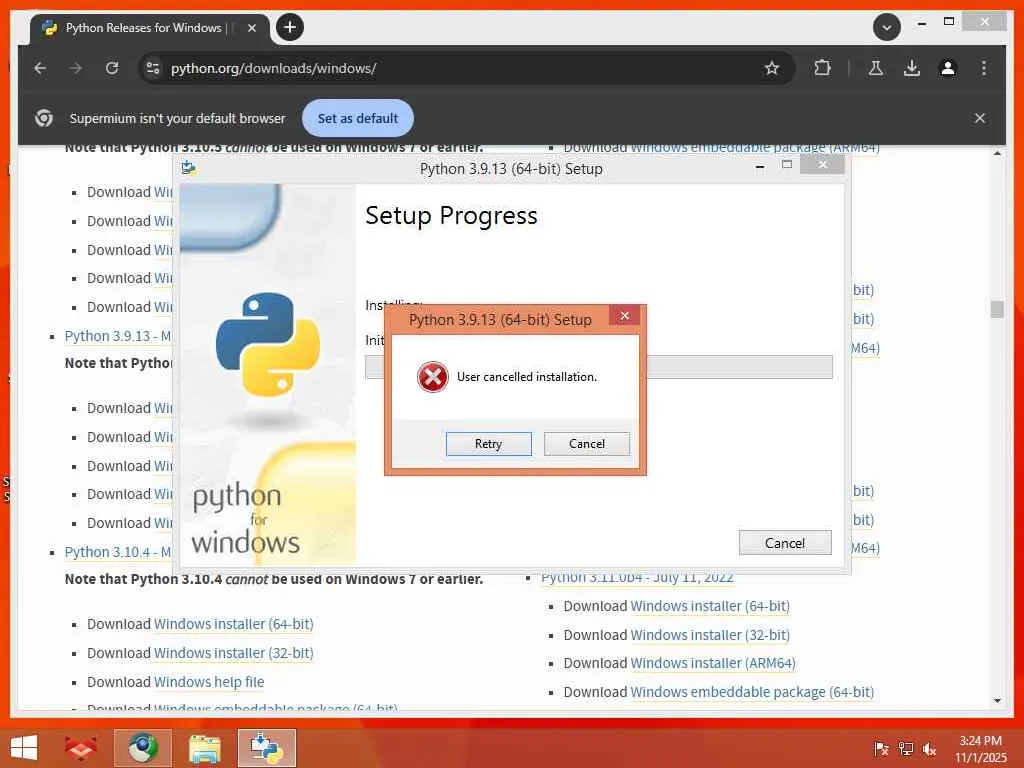This screenshot has height=768, width=1024.
Task: Switch to Python installer taskbar icon
Action: tap(267, 748)
